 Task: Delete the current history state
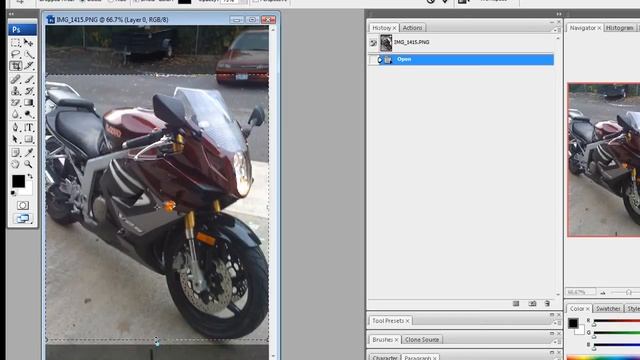tap(547, 304)
